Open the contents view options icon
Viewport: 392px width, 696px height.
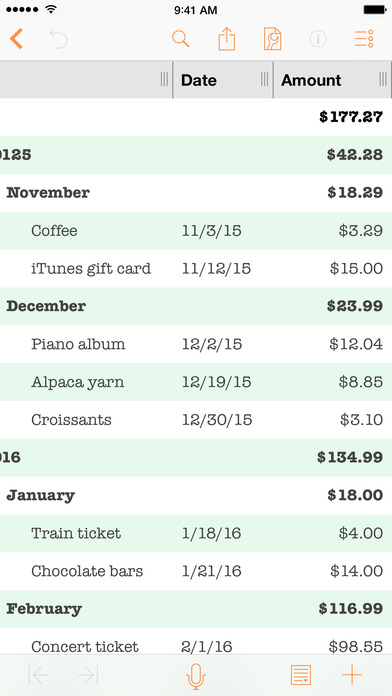pos(364,39)
